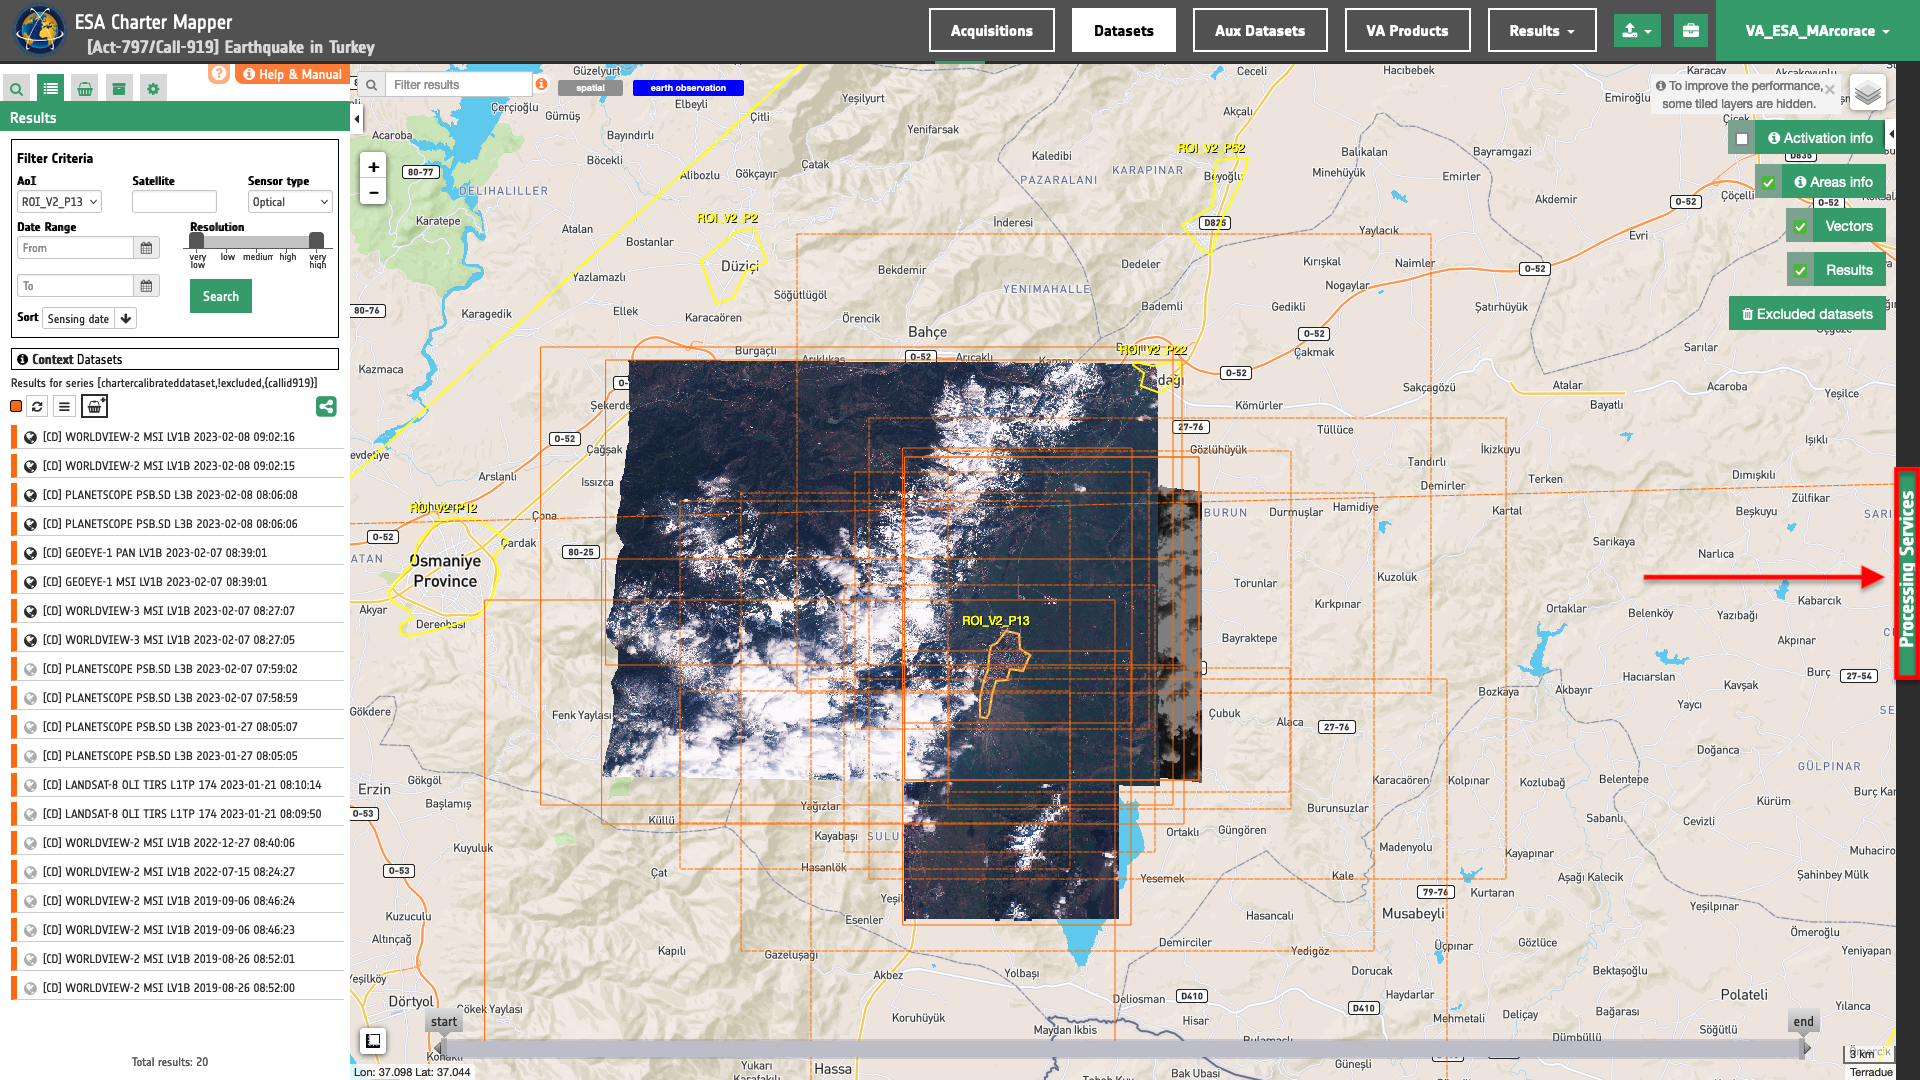The image size is (1920, 1080).
Task: Open Help & Manual
Action: click(292, 74)
